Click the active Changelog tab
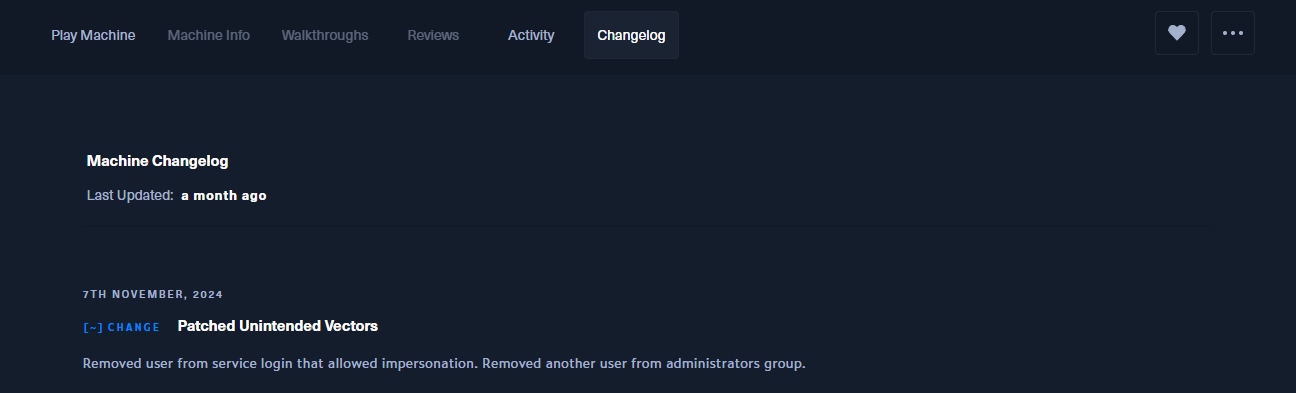The height and width of the screenshot is (393, 1296). [x=631, y=35]
